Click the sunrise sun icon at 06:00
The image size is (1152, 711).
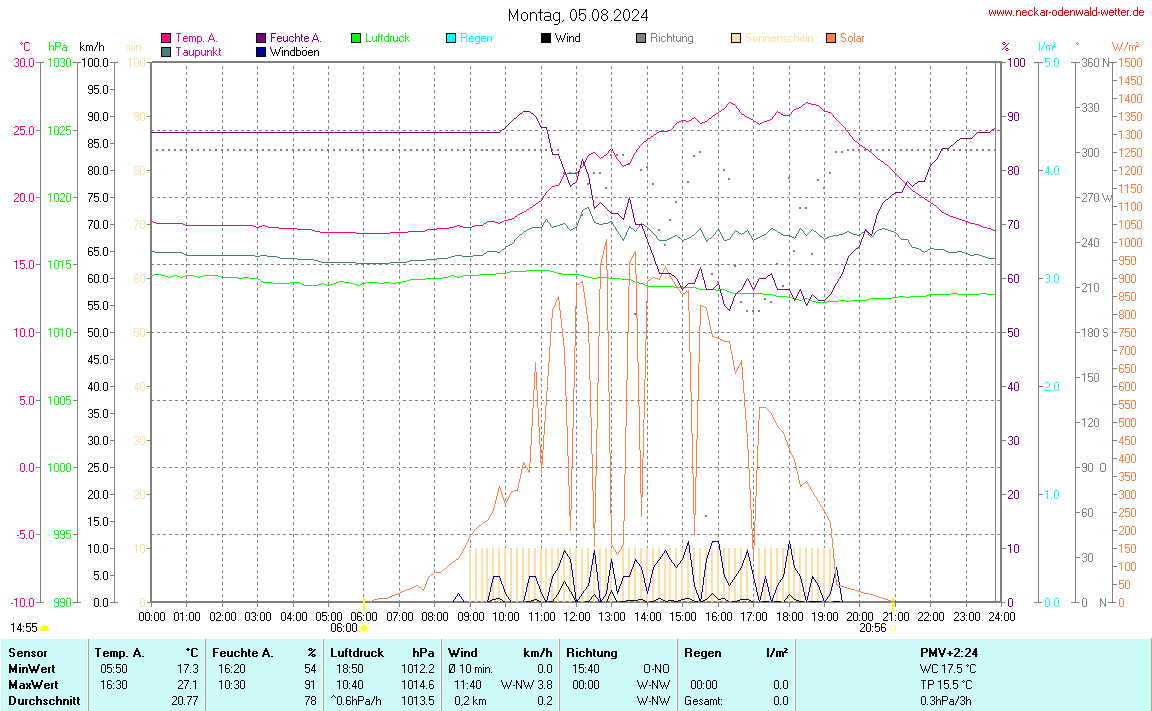364,628
